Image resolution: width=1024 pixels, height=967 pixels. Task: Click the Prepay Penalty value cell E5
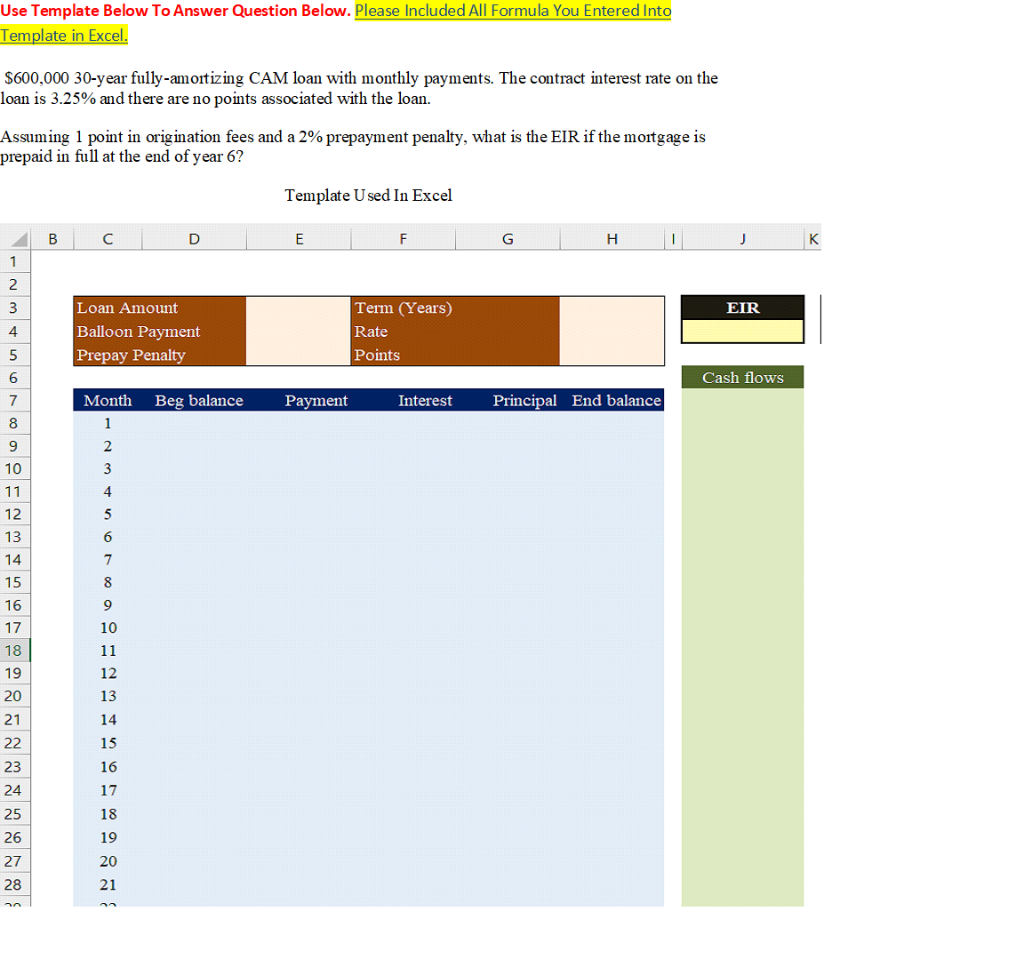click(298, 355)
